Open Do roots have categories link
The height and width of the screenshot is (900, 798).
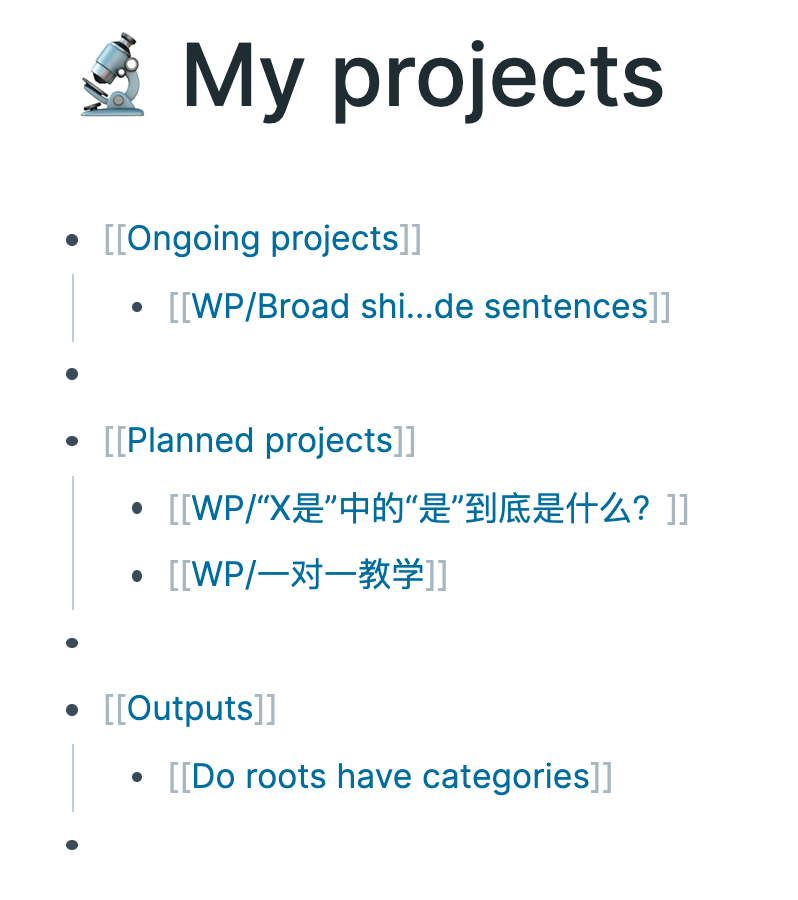390,777
